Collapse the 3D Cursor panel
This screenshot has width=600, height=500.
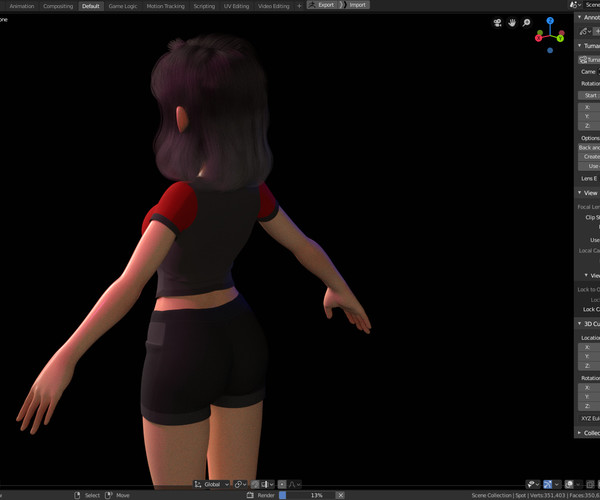[580, 323]
